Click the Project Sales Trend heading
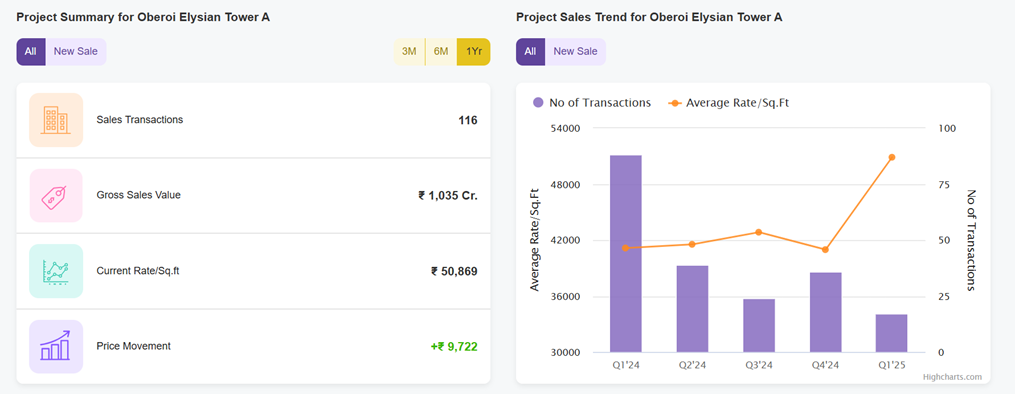Screen dimensions: 1015x394 [649, 17]
